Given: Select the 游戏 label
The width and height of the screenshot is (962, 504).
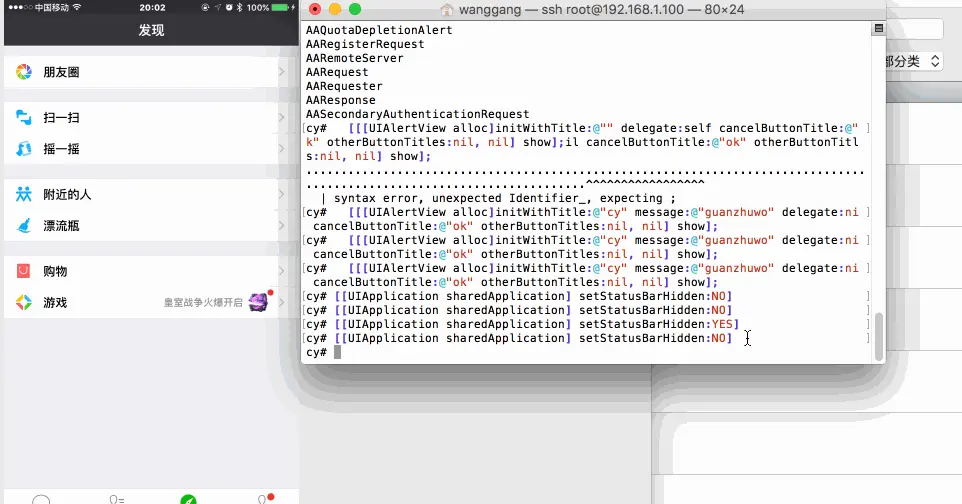Looking at the screenshot, I should (x=55, y=302).
